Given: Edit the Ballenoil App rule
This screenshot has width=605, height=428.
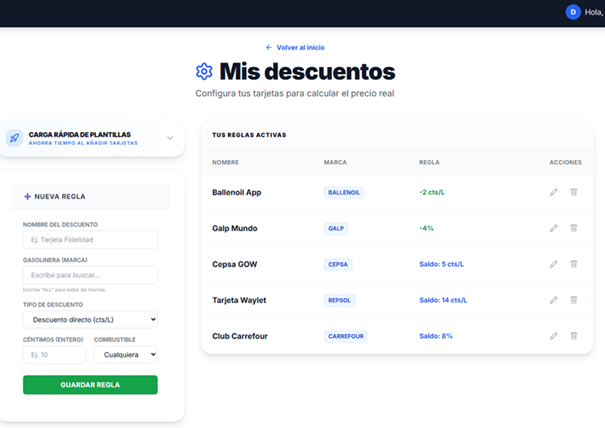Looking at the screenshot, I should click(x=554, y=192).
